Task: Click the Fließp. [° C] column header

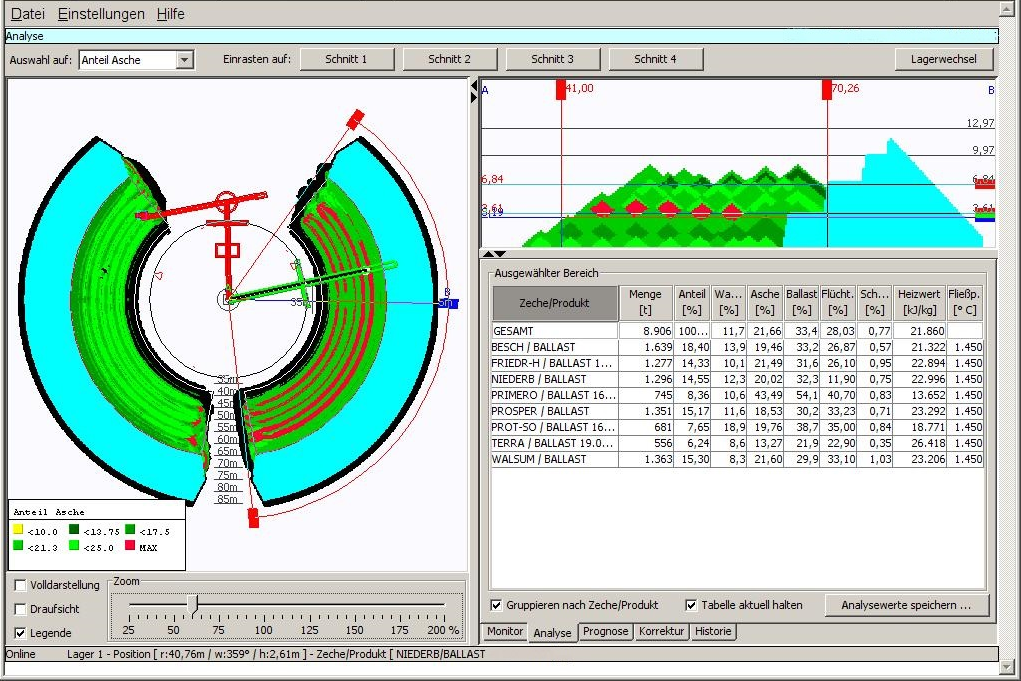Action: pos(965,303)
